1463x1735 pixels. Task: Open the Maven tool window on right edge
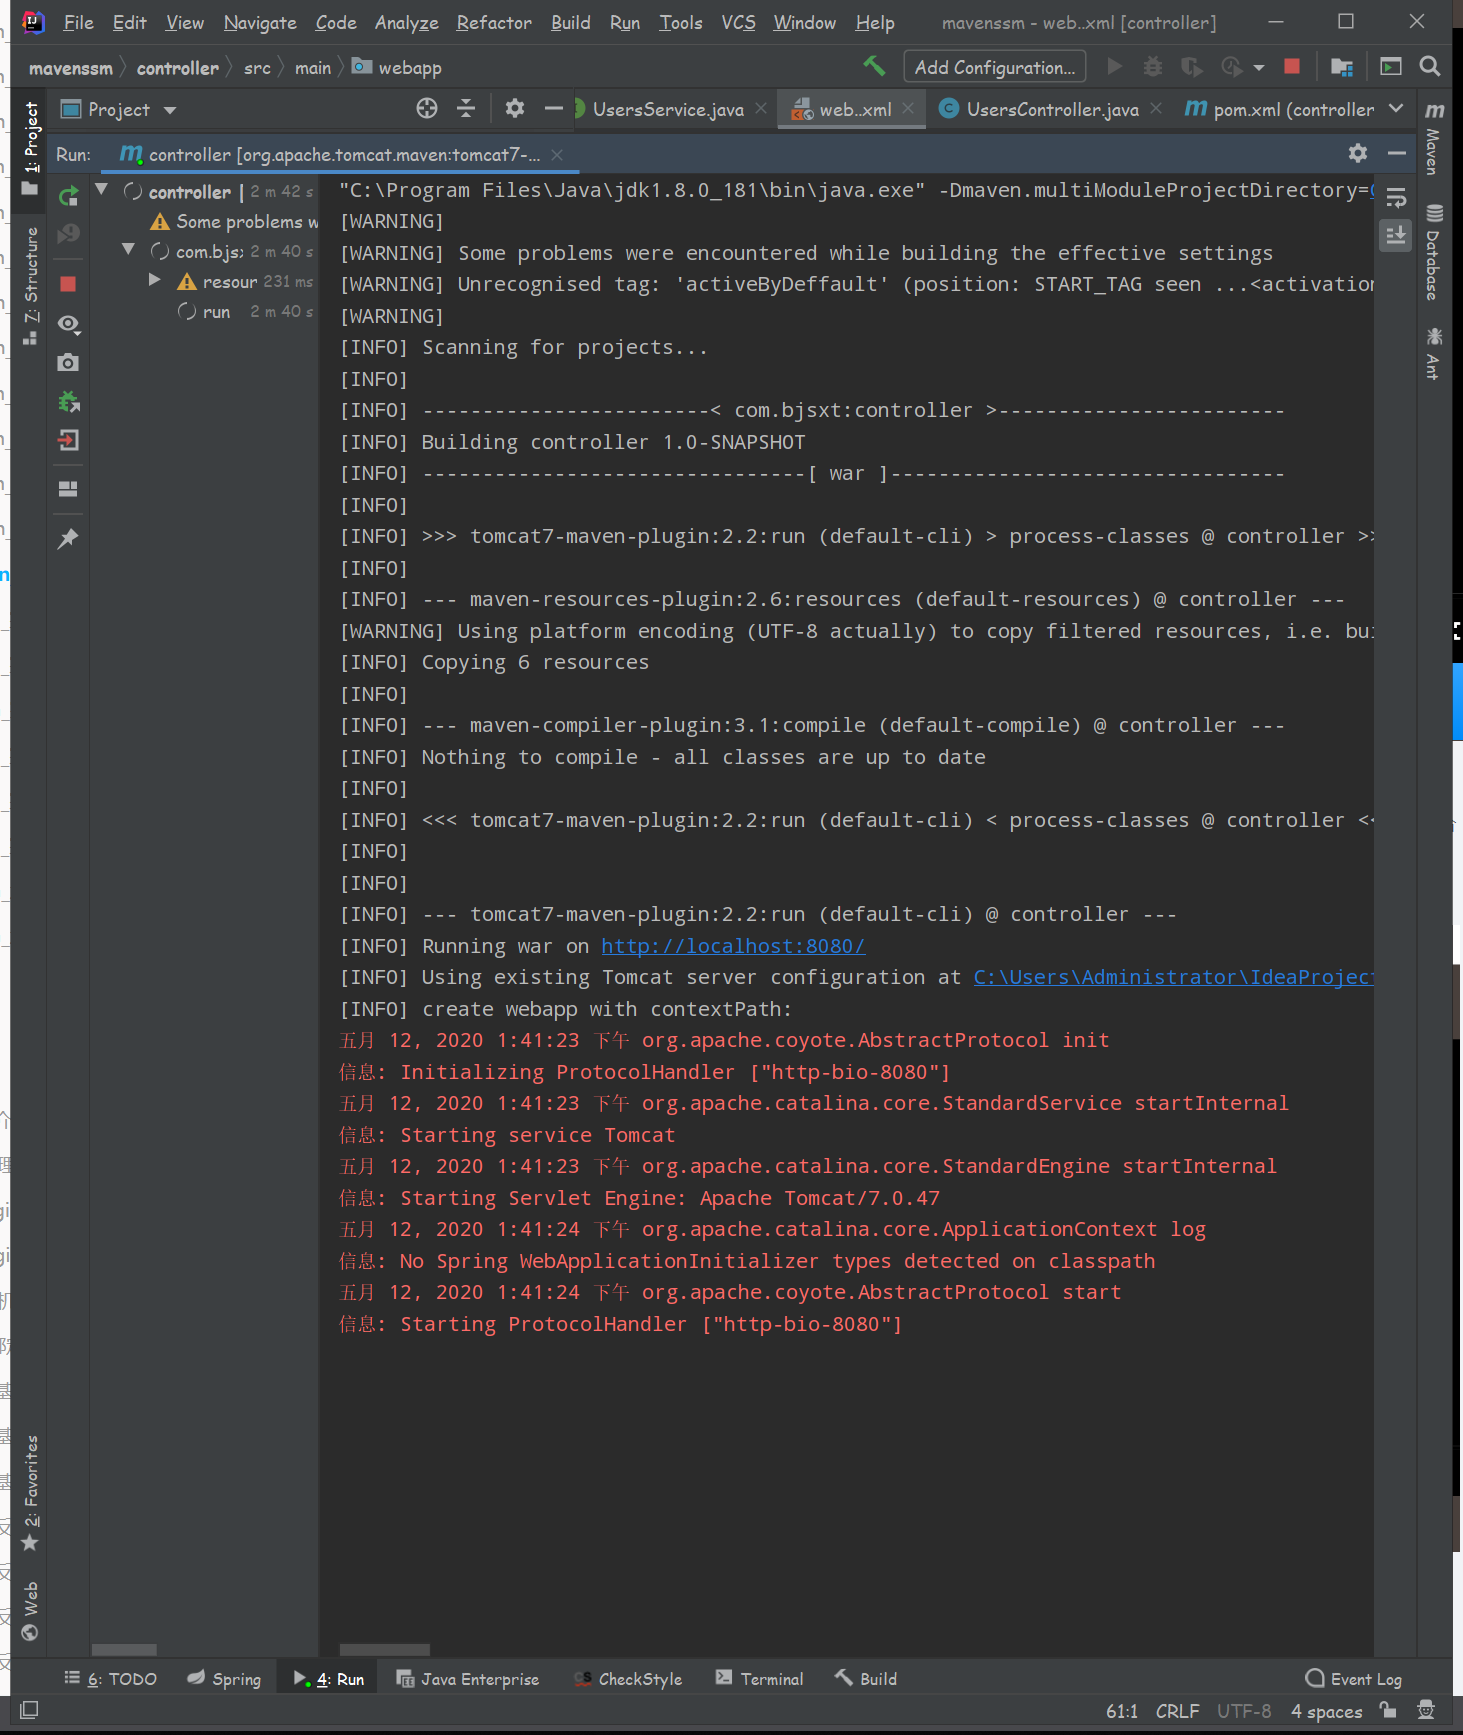(x=1434, y=138)
